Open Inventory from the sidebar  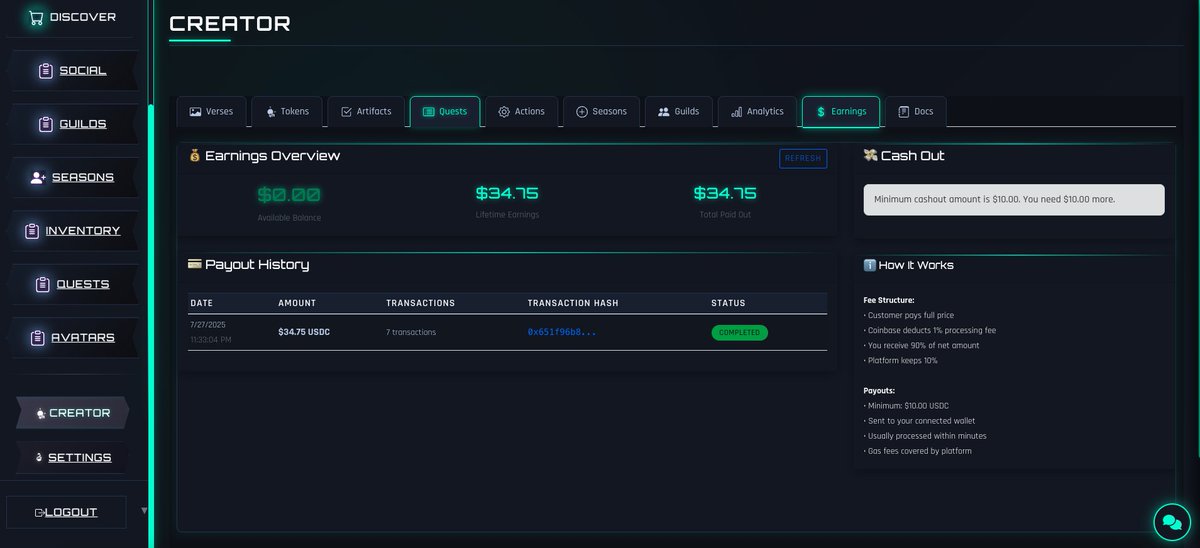(x=71, y=231)
